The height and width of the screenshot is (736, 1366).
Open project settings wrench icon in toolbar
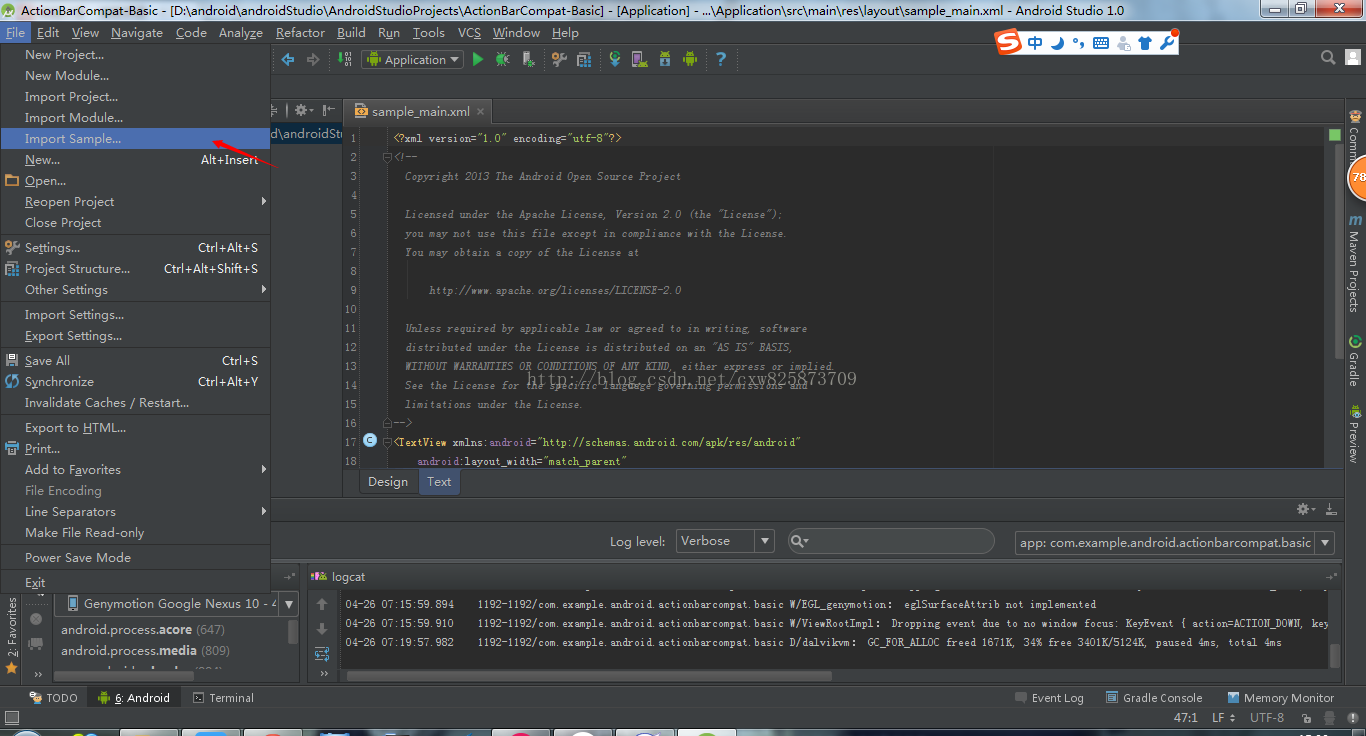pos(559,60)
